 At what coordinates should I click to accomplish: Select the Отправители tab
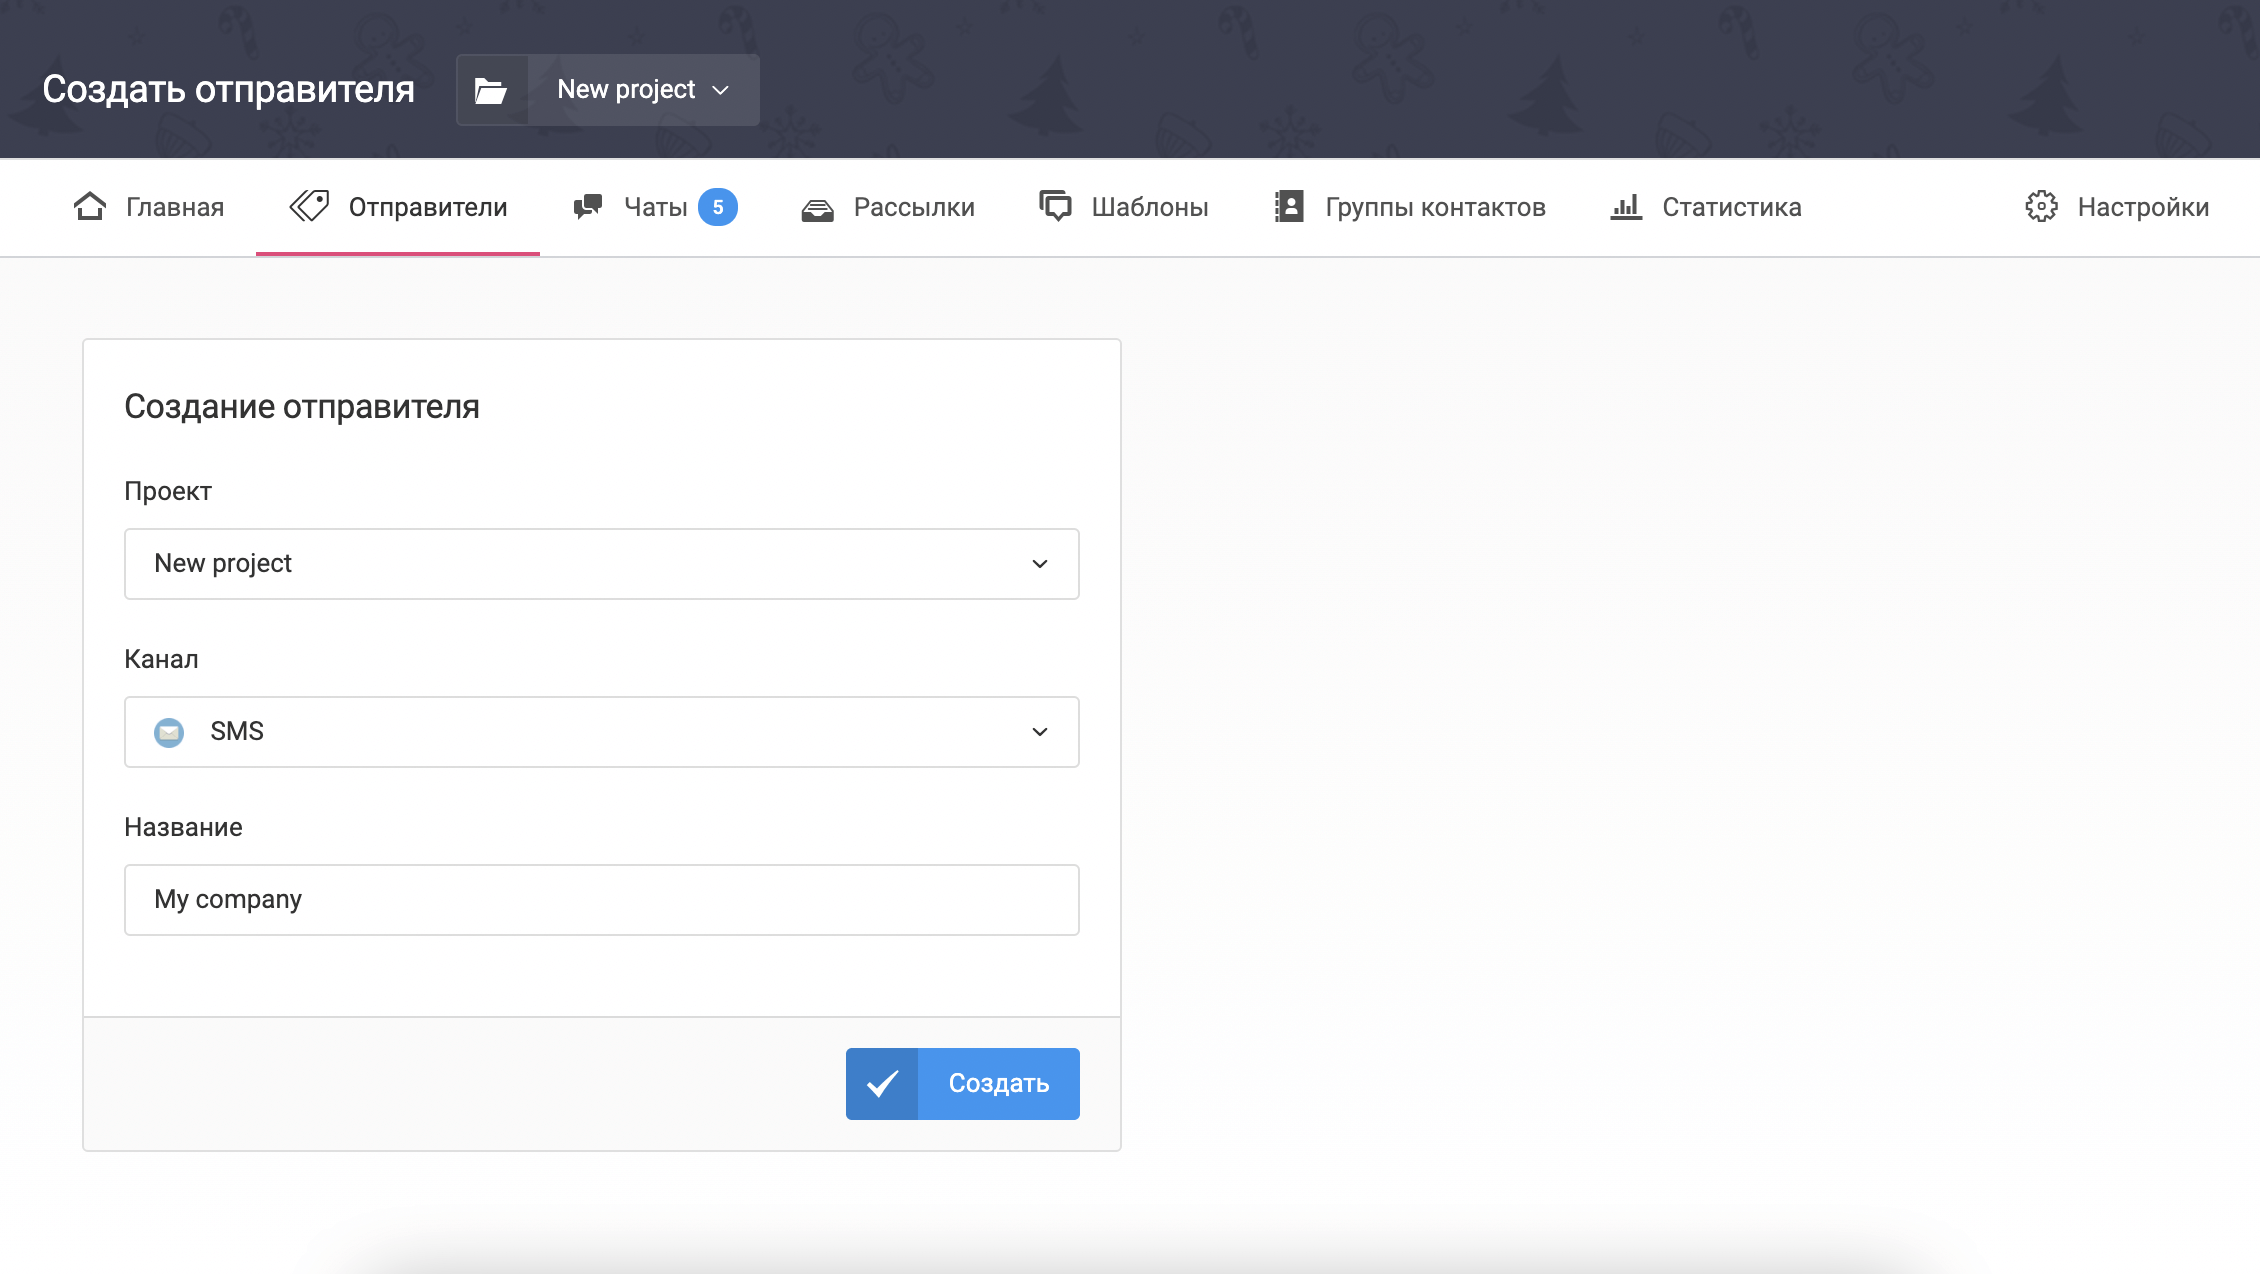coord(398,207)
